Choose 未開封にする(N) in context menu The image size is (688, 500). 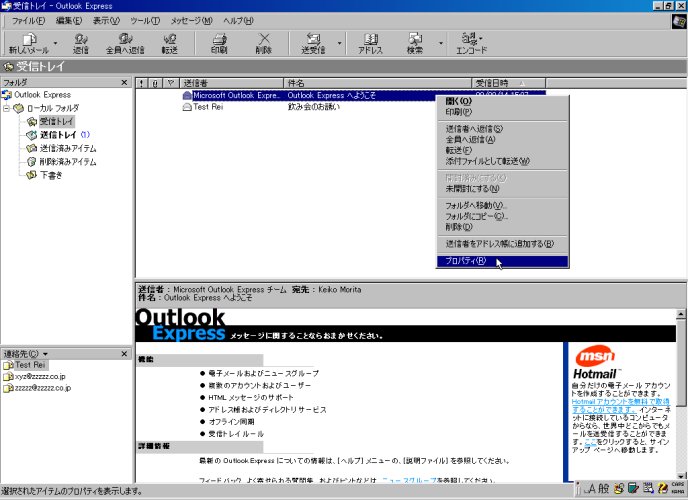point(502,189)
